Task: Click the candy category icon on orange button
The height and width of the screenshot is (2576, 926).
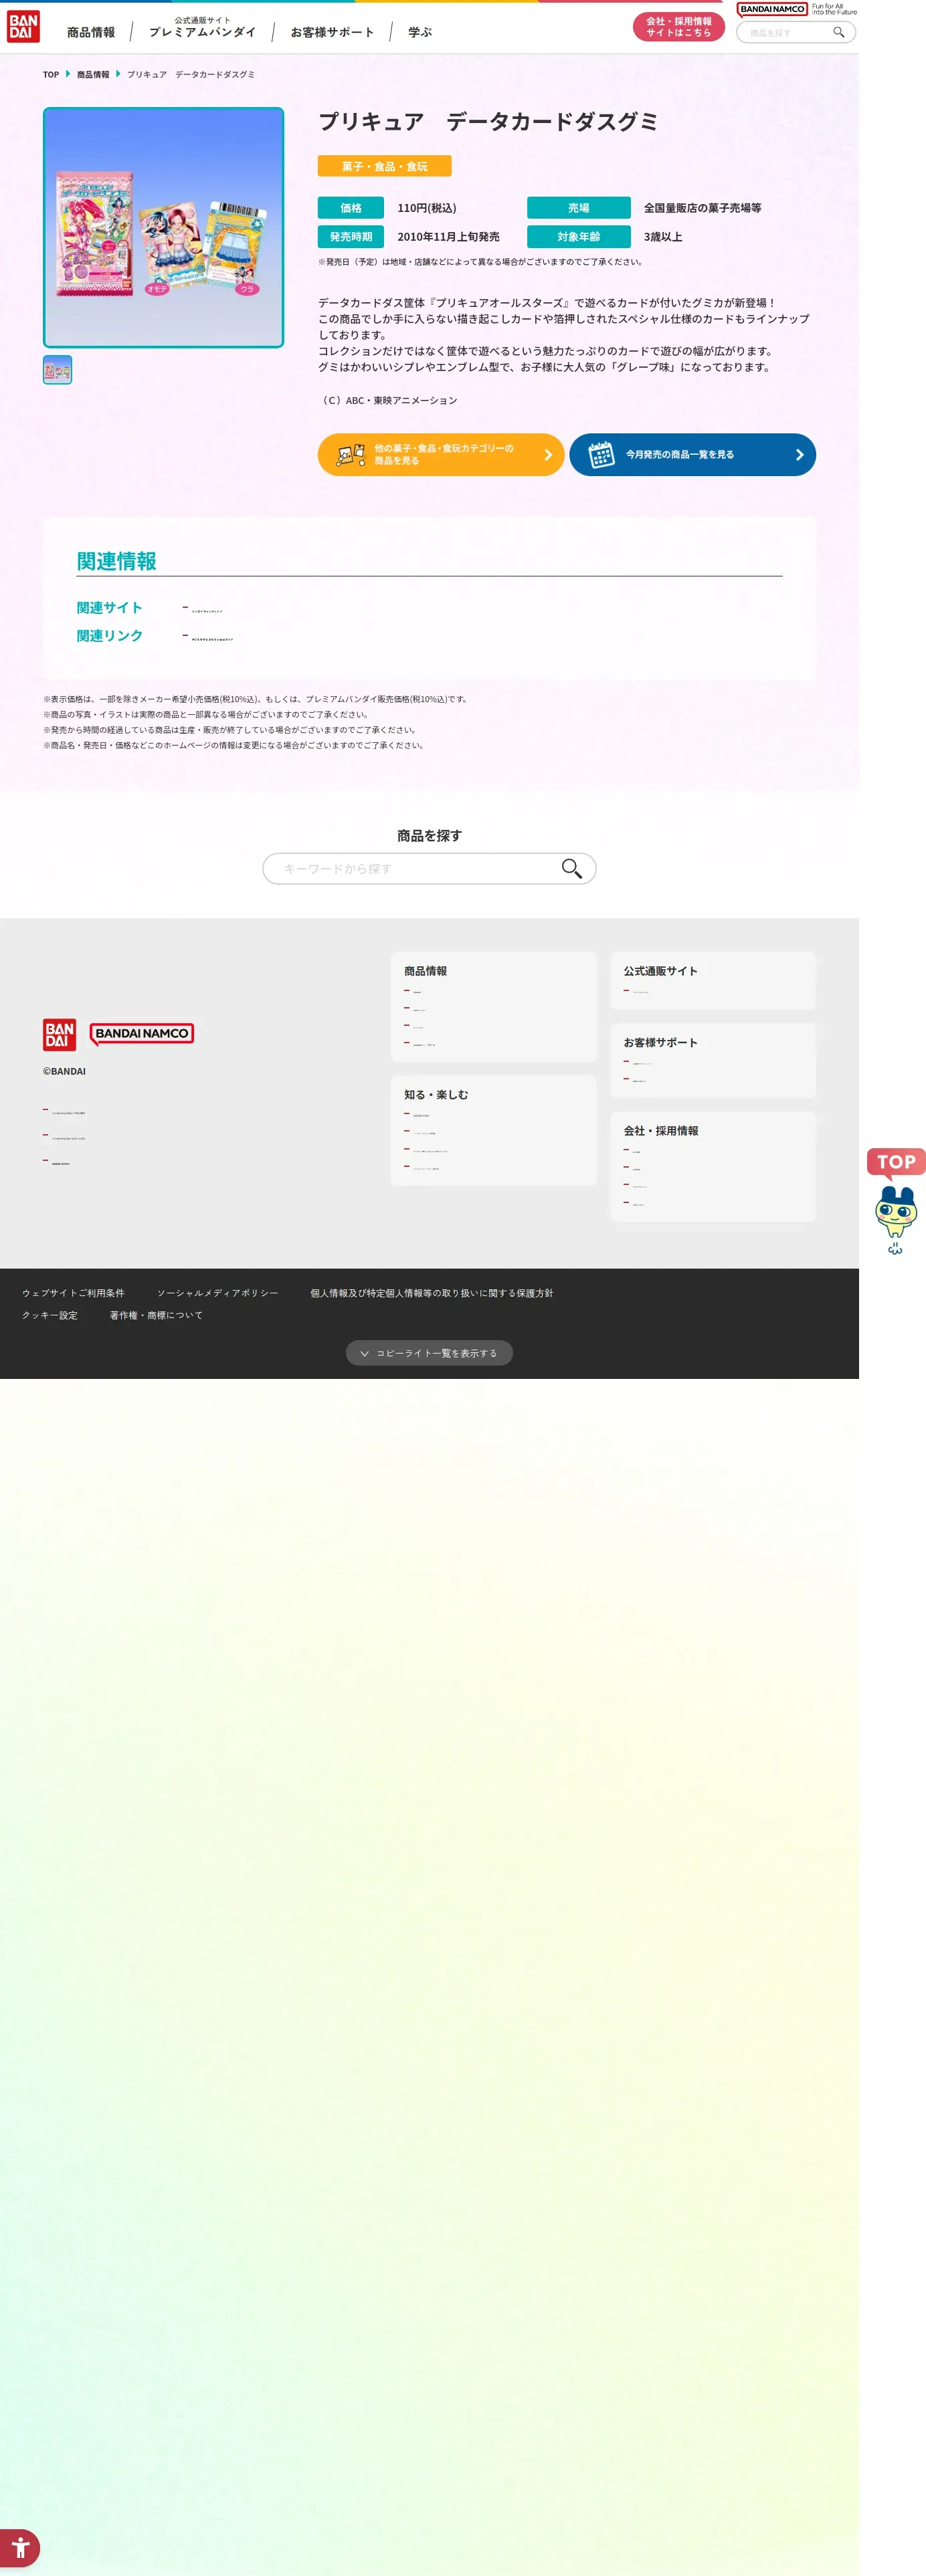Action: click(x=351, y=455)
